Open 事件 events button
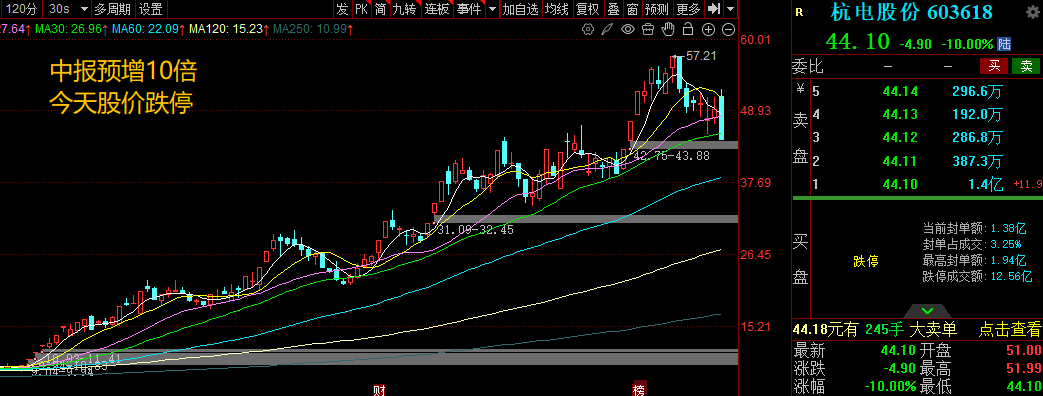The width and height of the screenshot is (1043, 396). click(470, 9)
